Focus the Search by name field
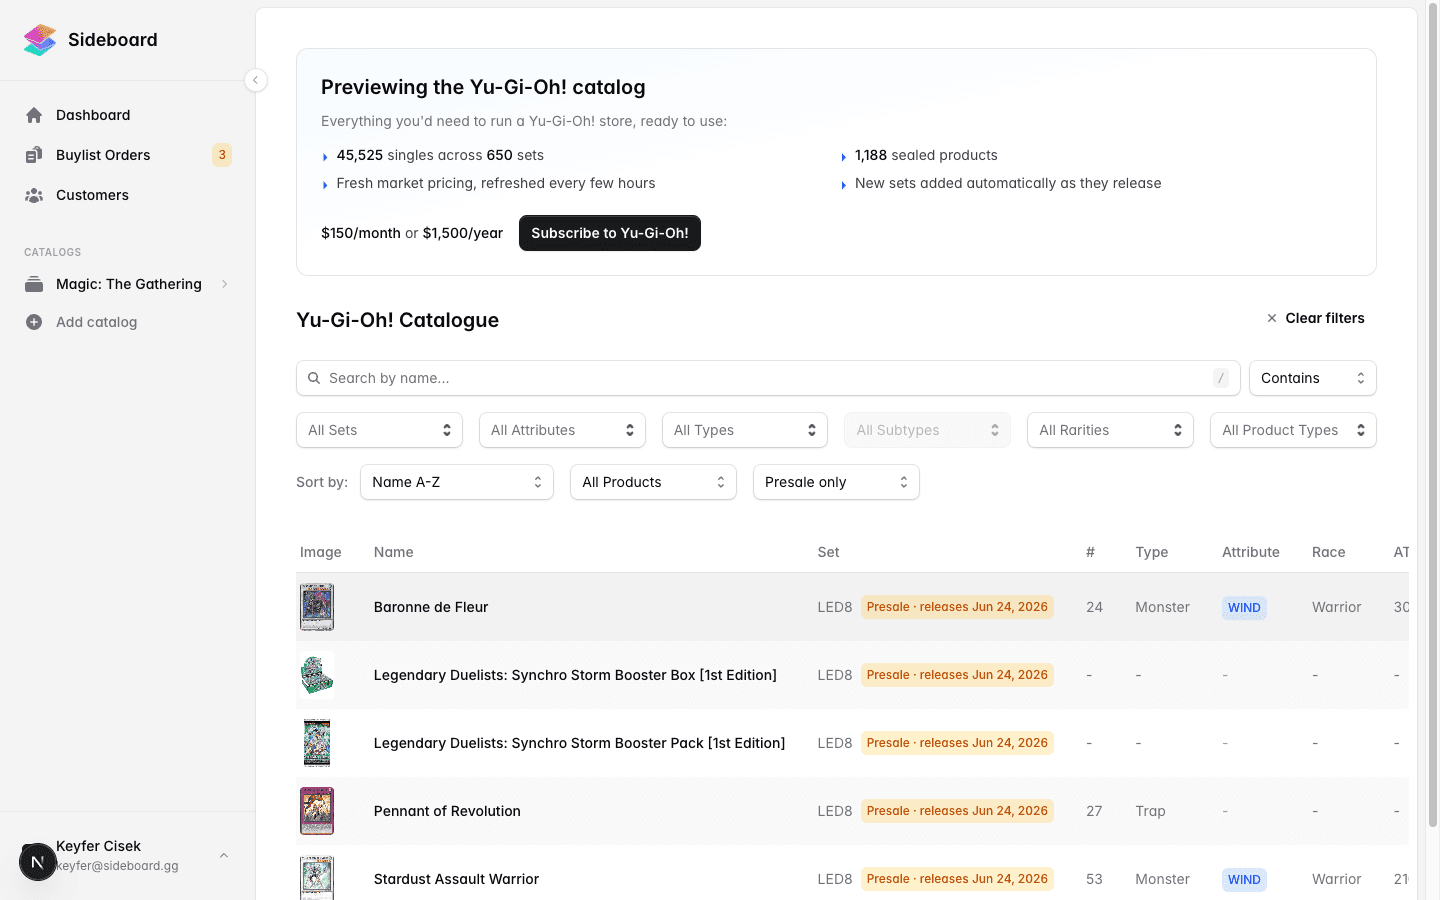This screenshot has height=900, width=1440. 768,378
